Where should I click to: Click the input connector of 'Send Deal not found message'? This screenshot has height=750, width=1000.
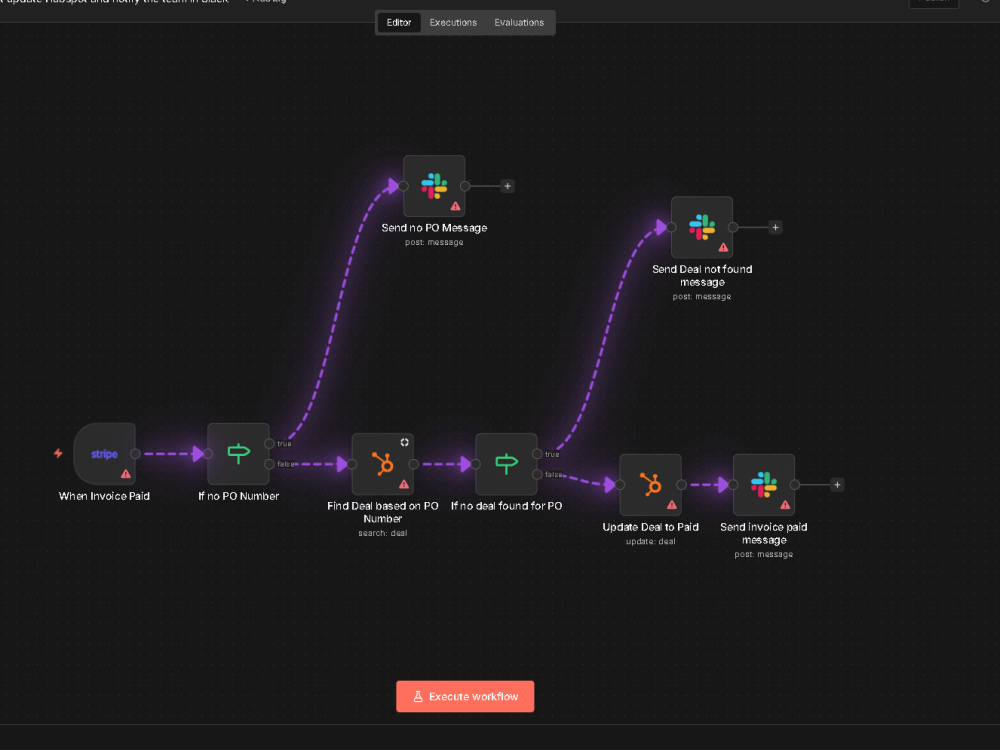672,227
